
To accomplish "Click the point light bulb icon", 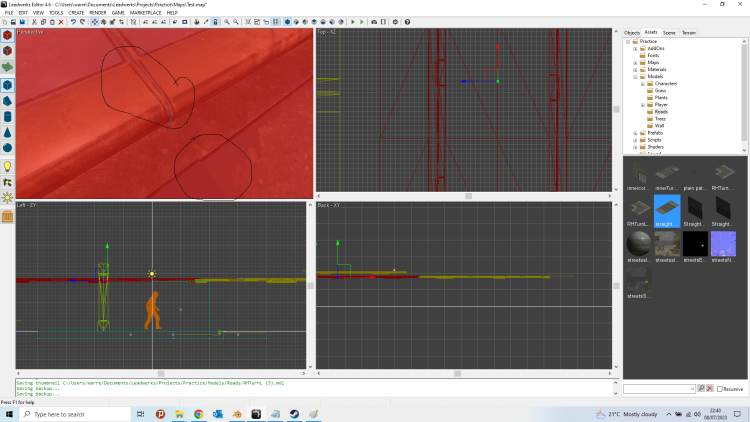I will pyautogui.click(x=7, y=166).
